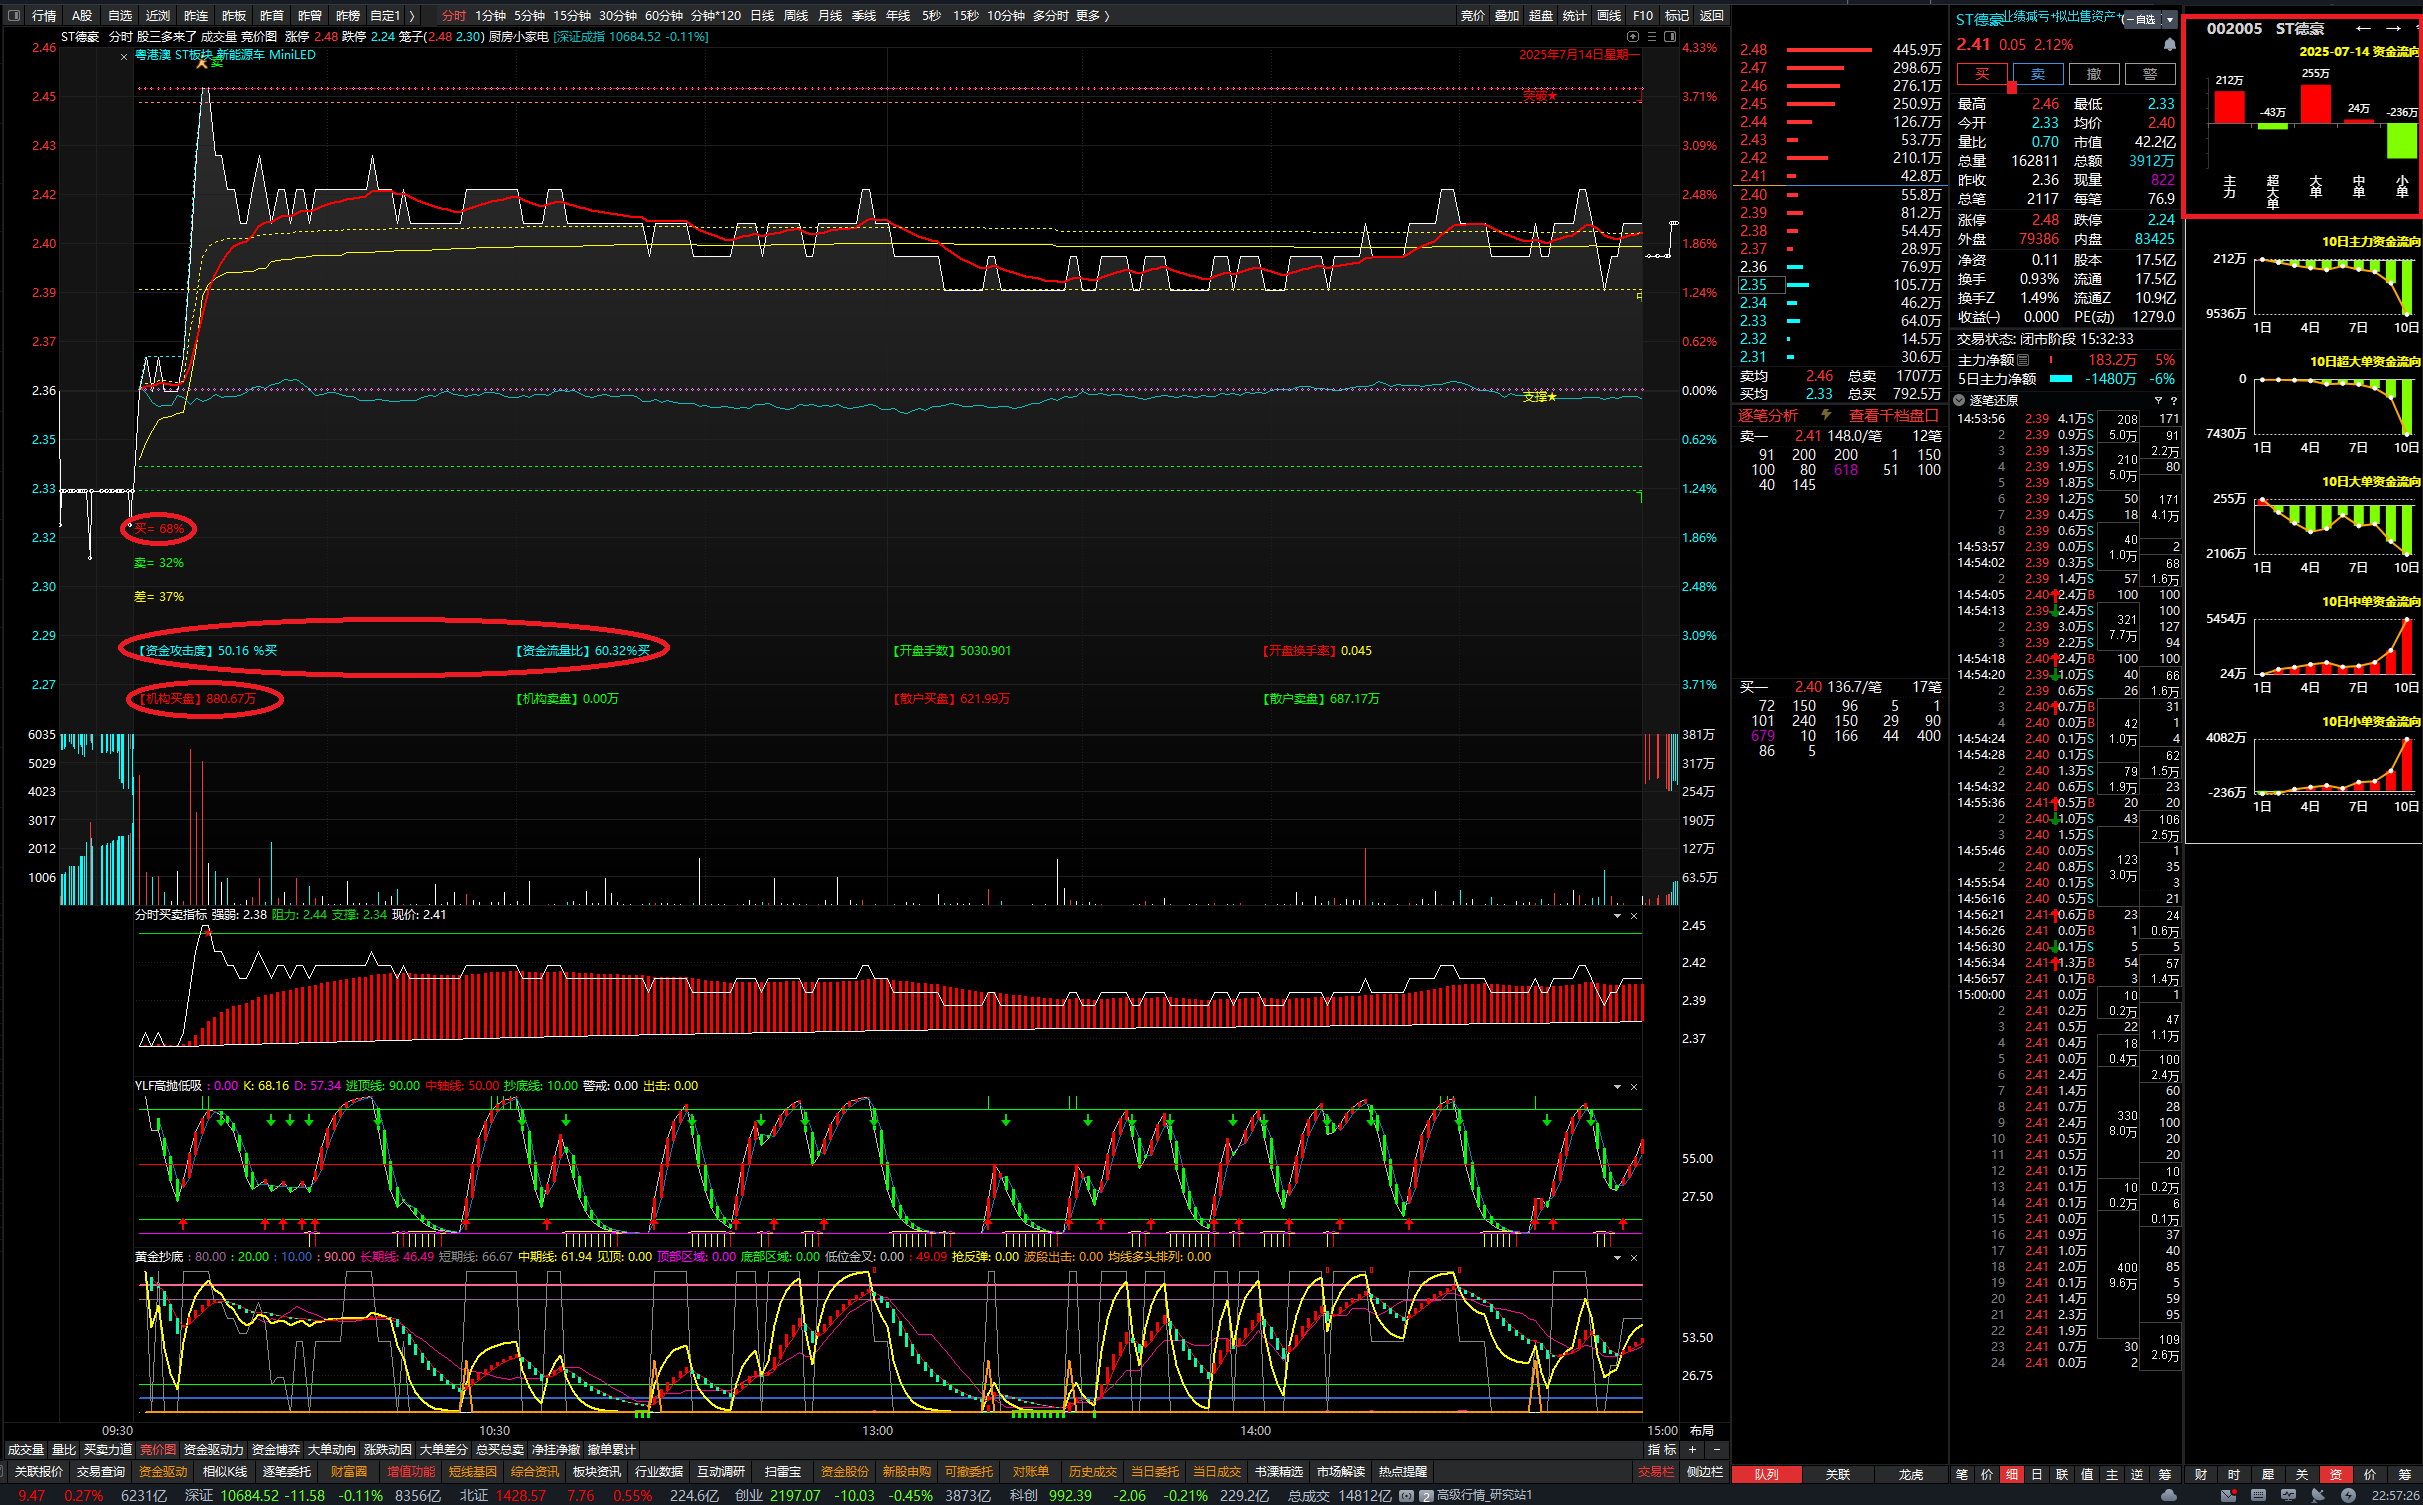Toggle the side panel layout icon above chart
Screen dimensions: 2423x1505
(1670, 37)
